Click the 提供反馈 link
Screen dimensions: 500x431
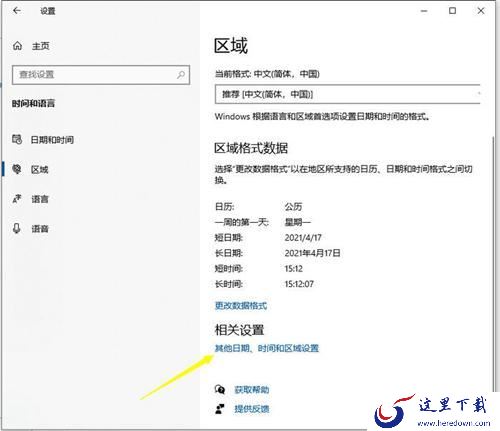(252, 409)
